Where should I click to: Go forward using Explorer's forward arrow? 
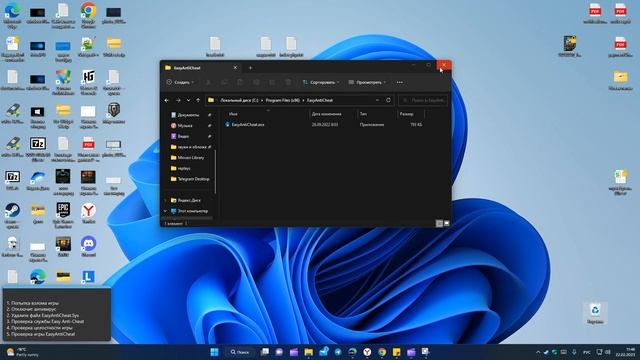point(178,100)
